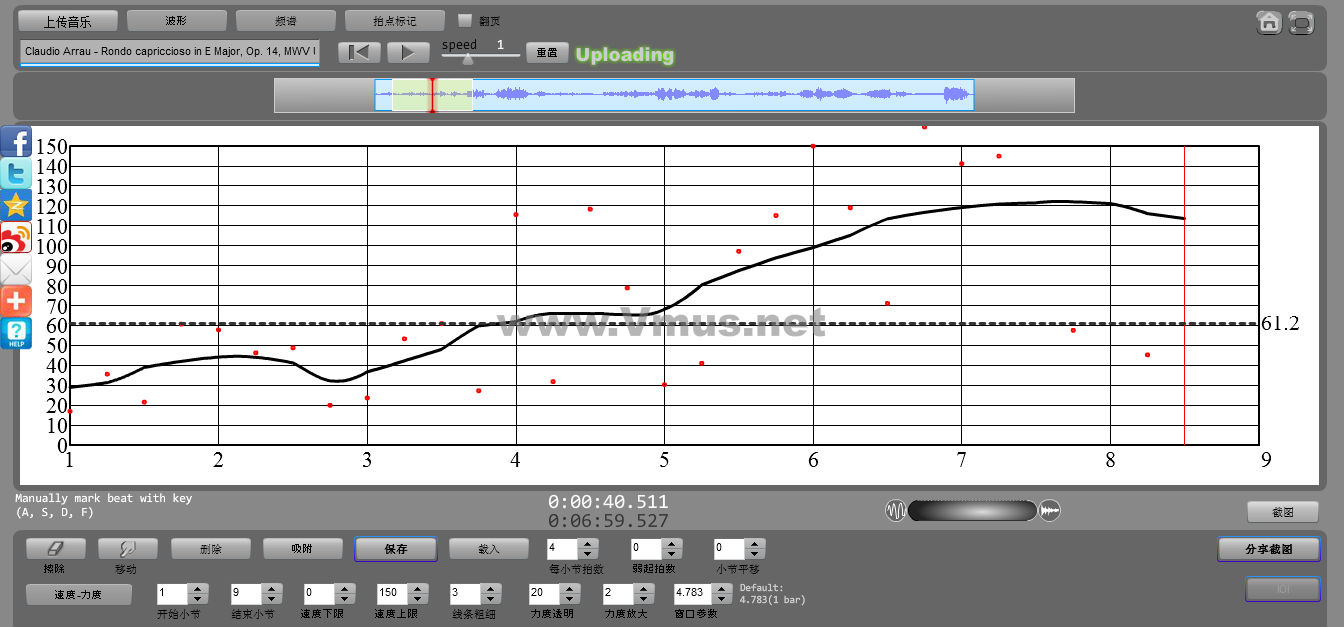Click the Weibo share icon
Image resolution: width=1344 pixels, height=627 pixels.
tap(16, 238)
